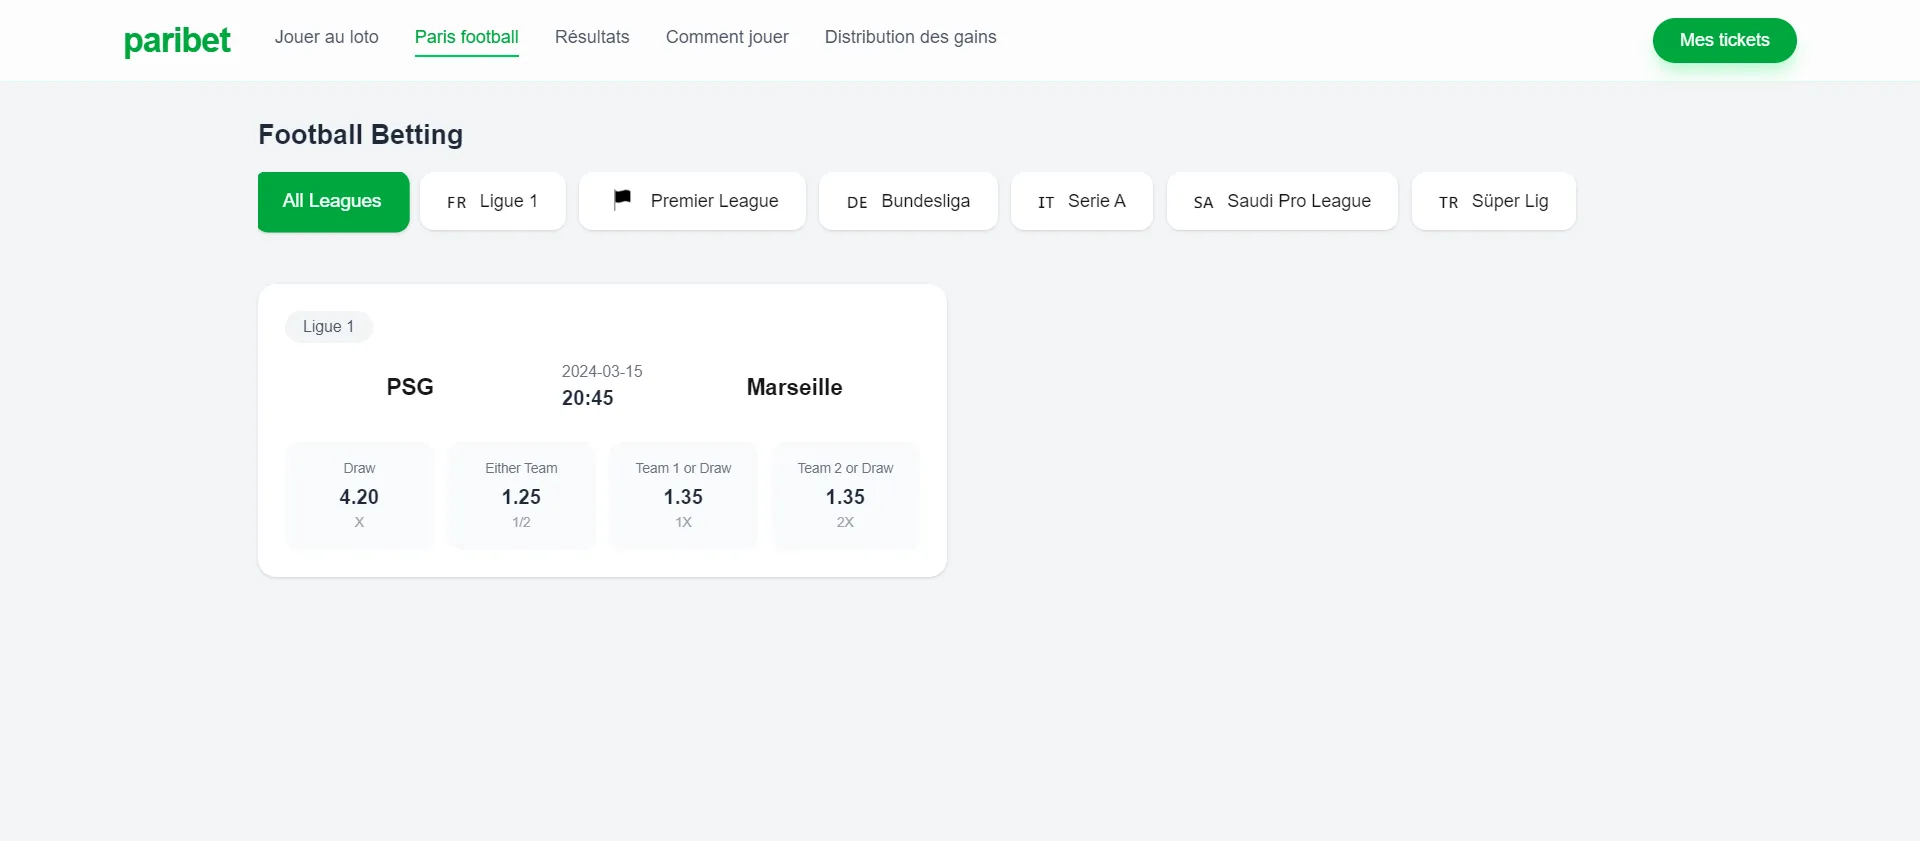Click the Premier League flag icon
Viewport: 1920px width, 841px height.
click(x=622, y=199)
